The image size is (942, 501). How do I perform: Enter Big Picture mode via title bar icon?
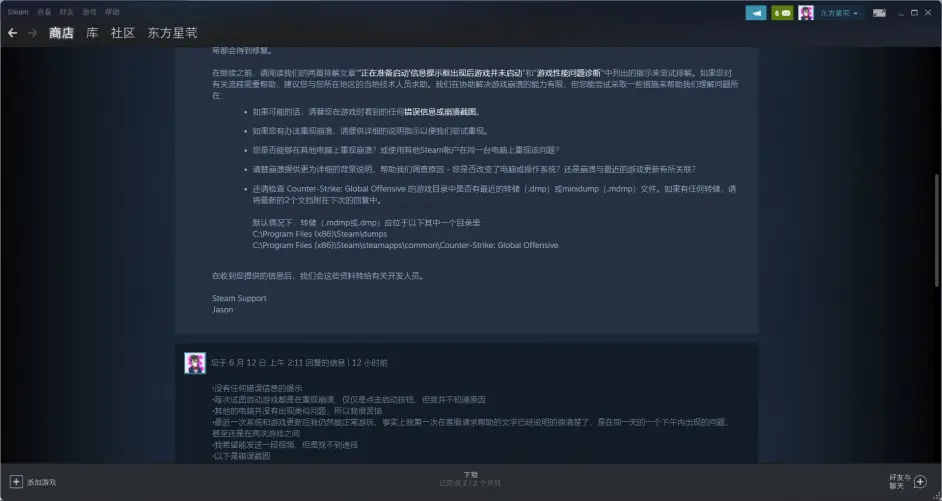coord(879,13)
